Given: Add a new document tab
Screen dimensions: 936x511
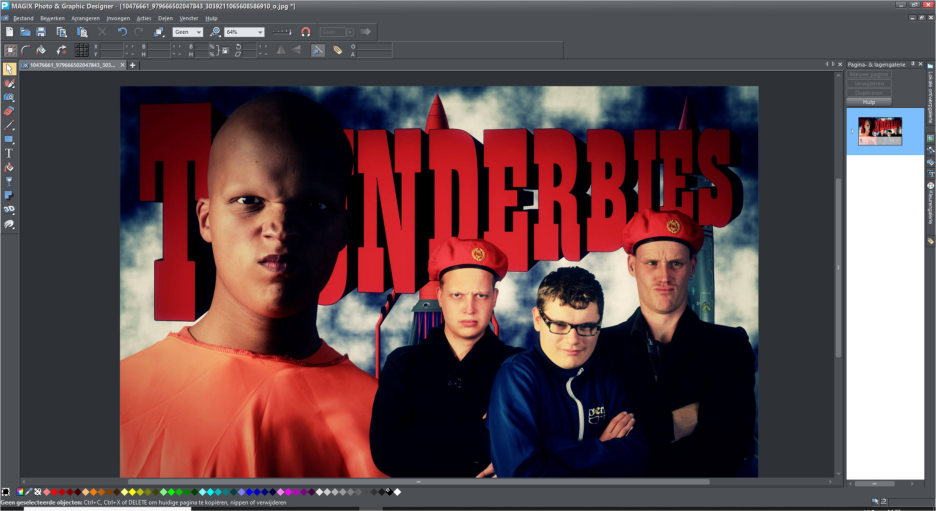Looking at the screenshot, I should [132, 65].
